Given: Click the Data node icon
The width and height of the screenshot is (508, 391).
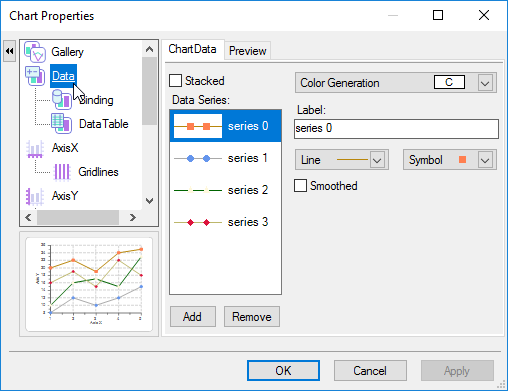Looking at the screenshot, I should [x=35, y=76].
